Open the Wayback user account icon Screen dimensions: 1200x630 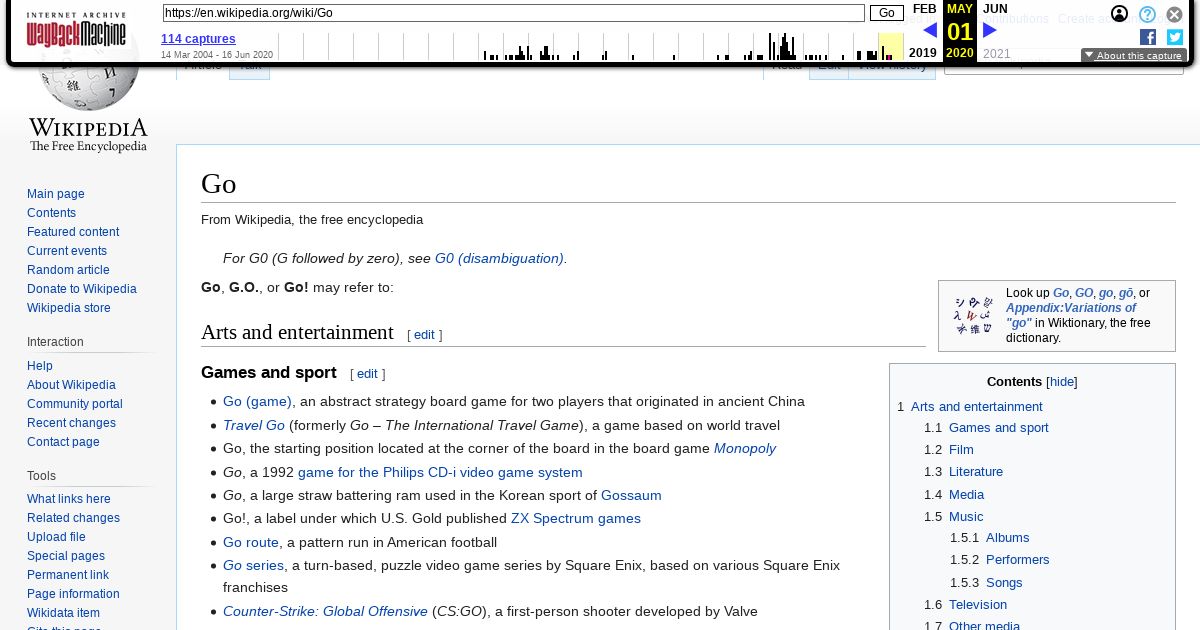tap(1120, 14)
